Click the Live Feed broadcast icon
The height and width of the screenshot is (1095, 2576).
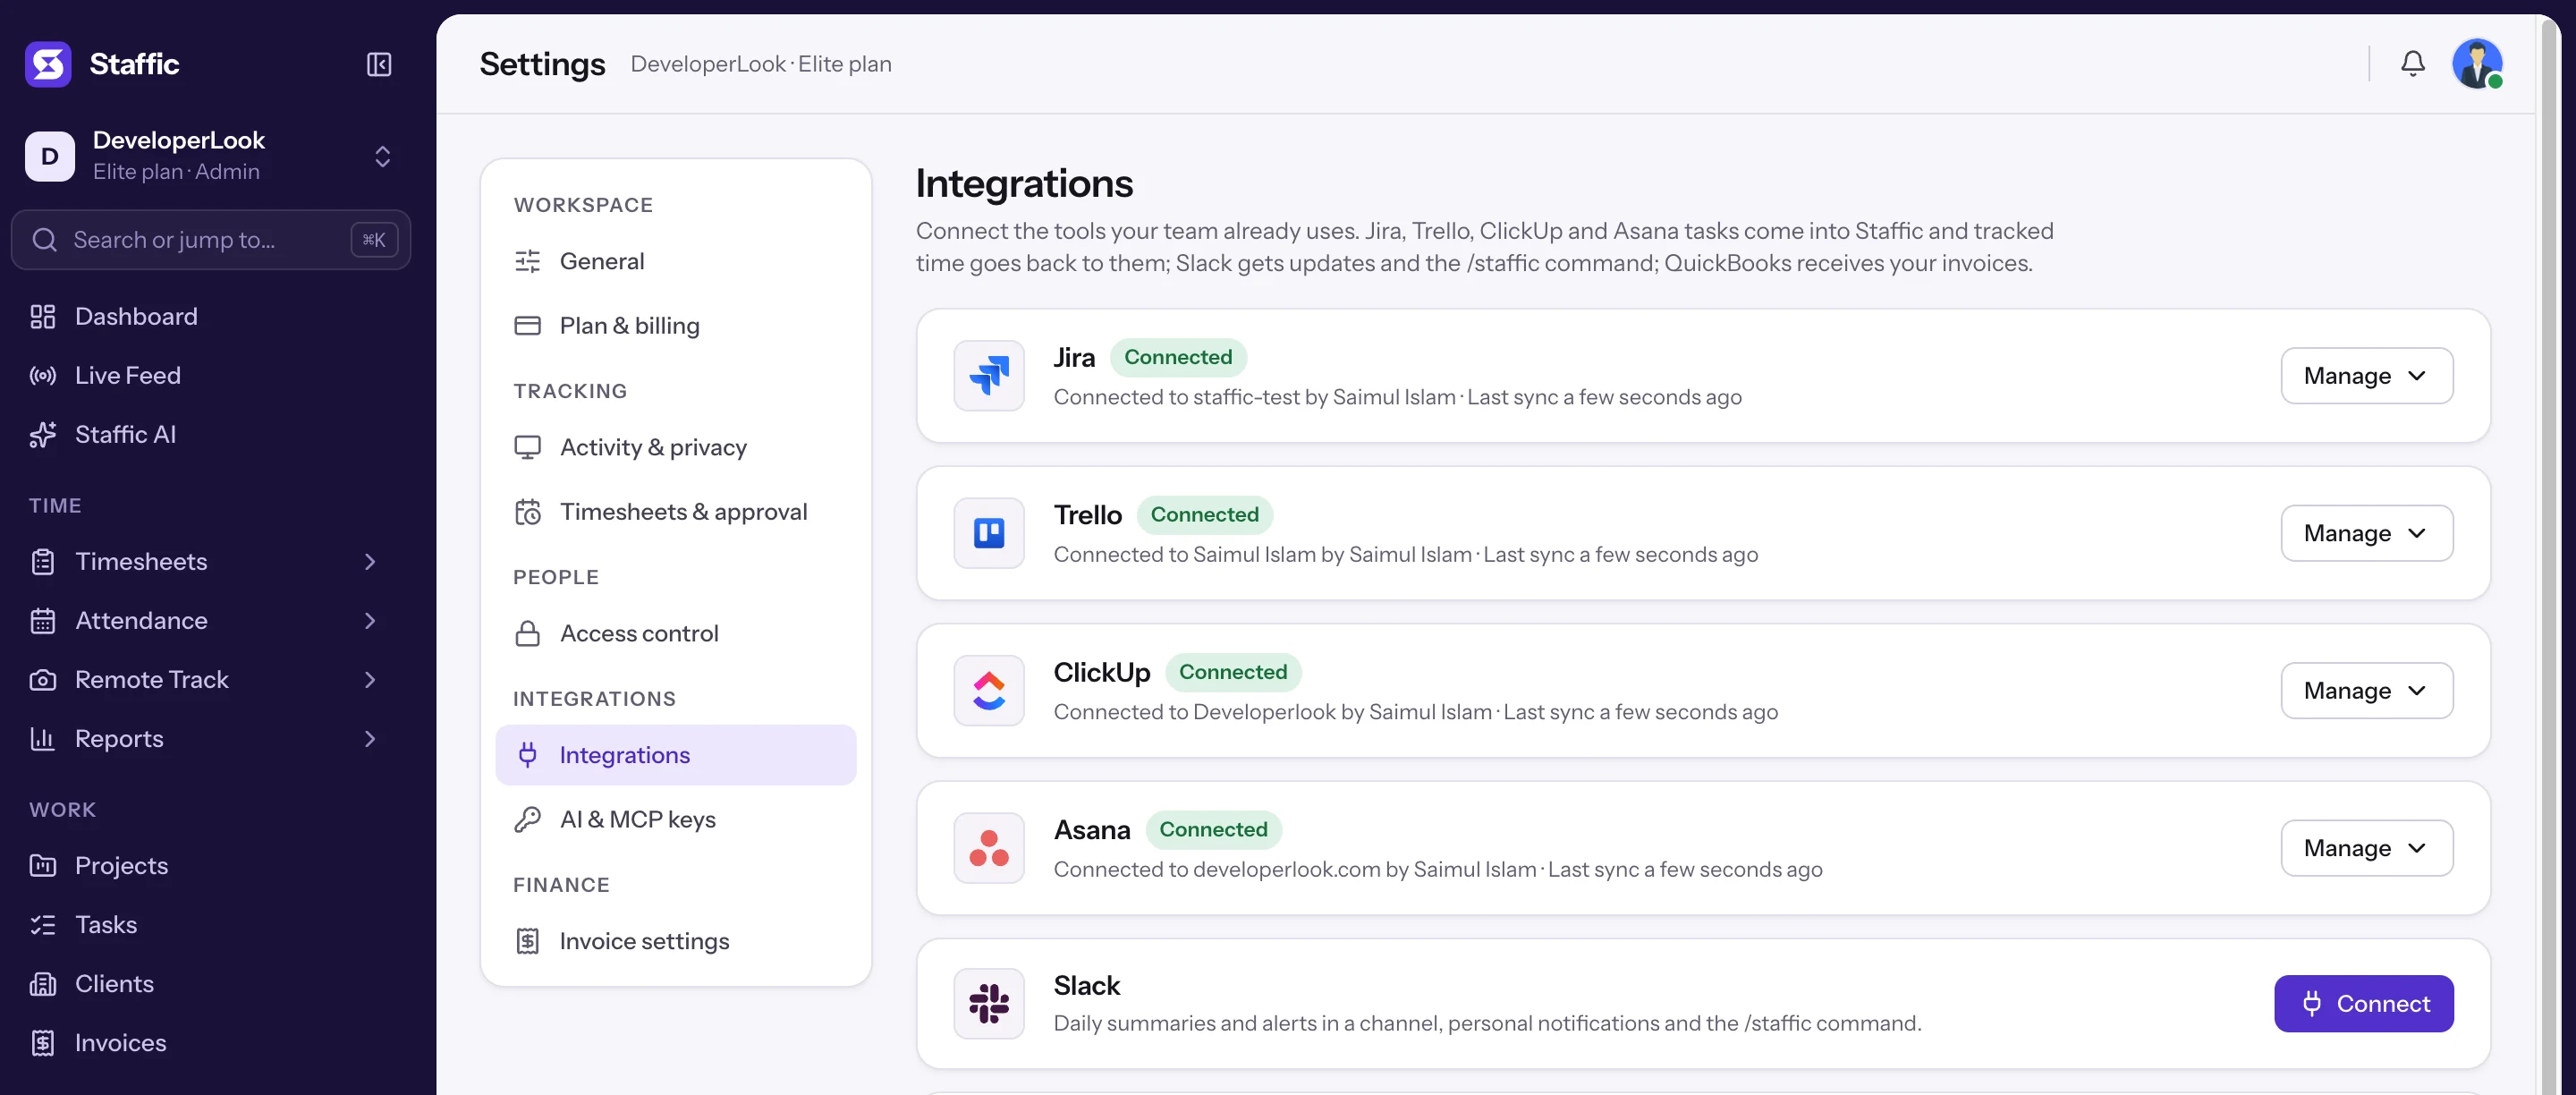point(43,375)
